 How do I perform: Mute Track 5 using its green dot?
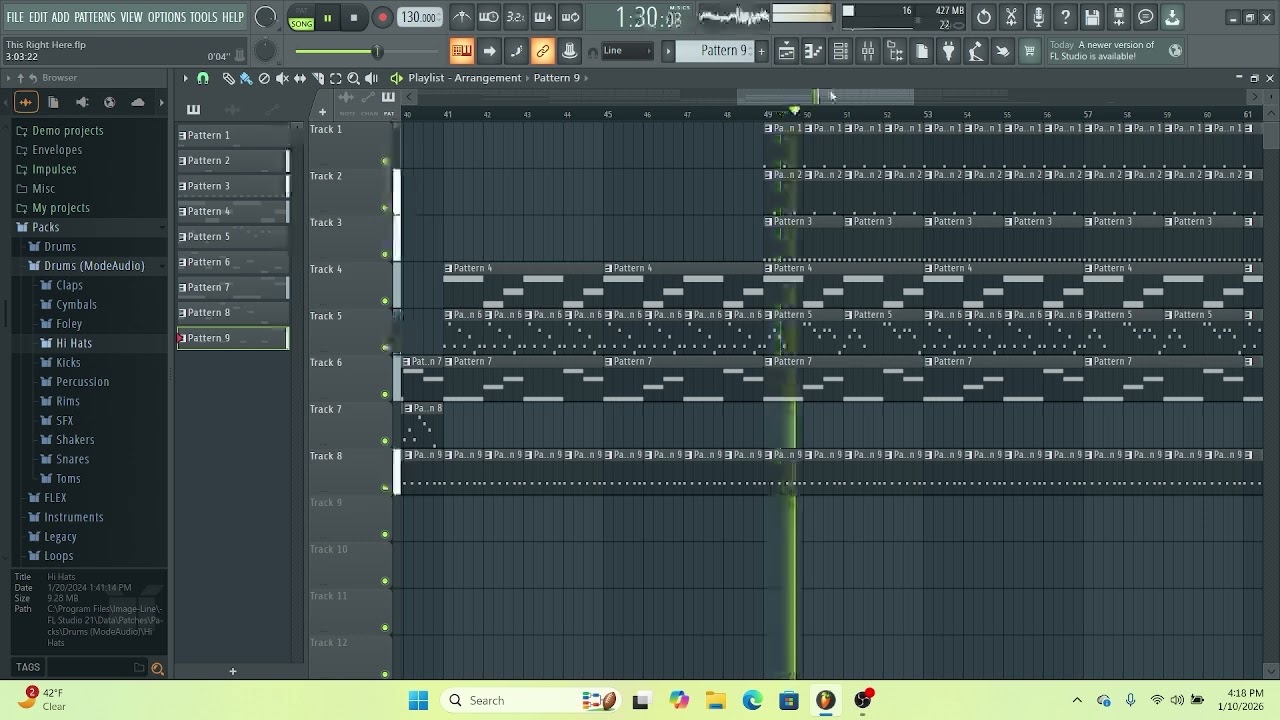(386, 348)
